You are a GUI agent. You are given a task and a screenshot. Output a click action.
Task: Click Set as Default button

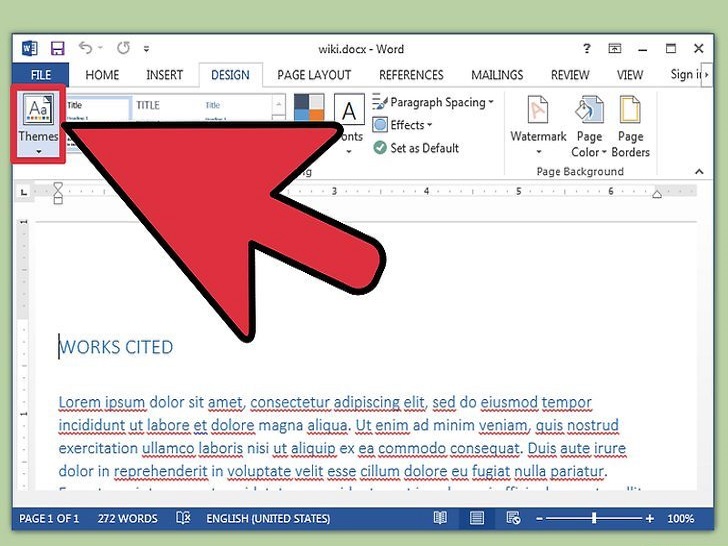point(416,148)
